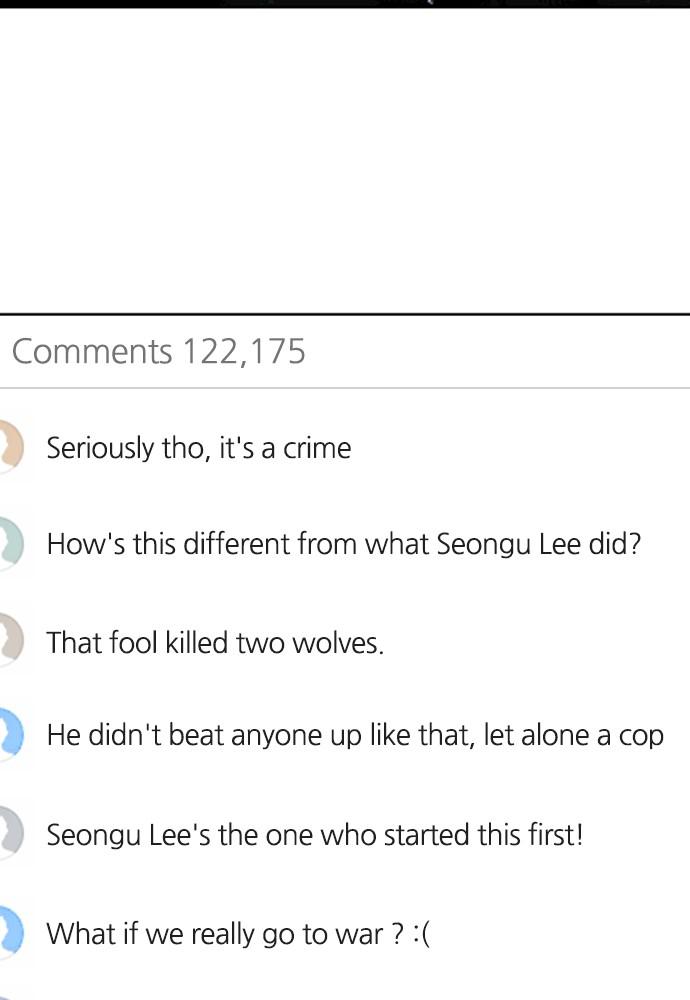Click the comment about beating up a cop

(355, 736)
